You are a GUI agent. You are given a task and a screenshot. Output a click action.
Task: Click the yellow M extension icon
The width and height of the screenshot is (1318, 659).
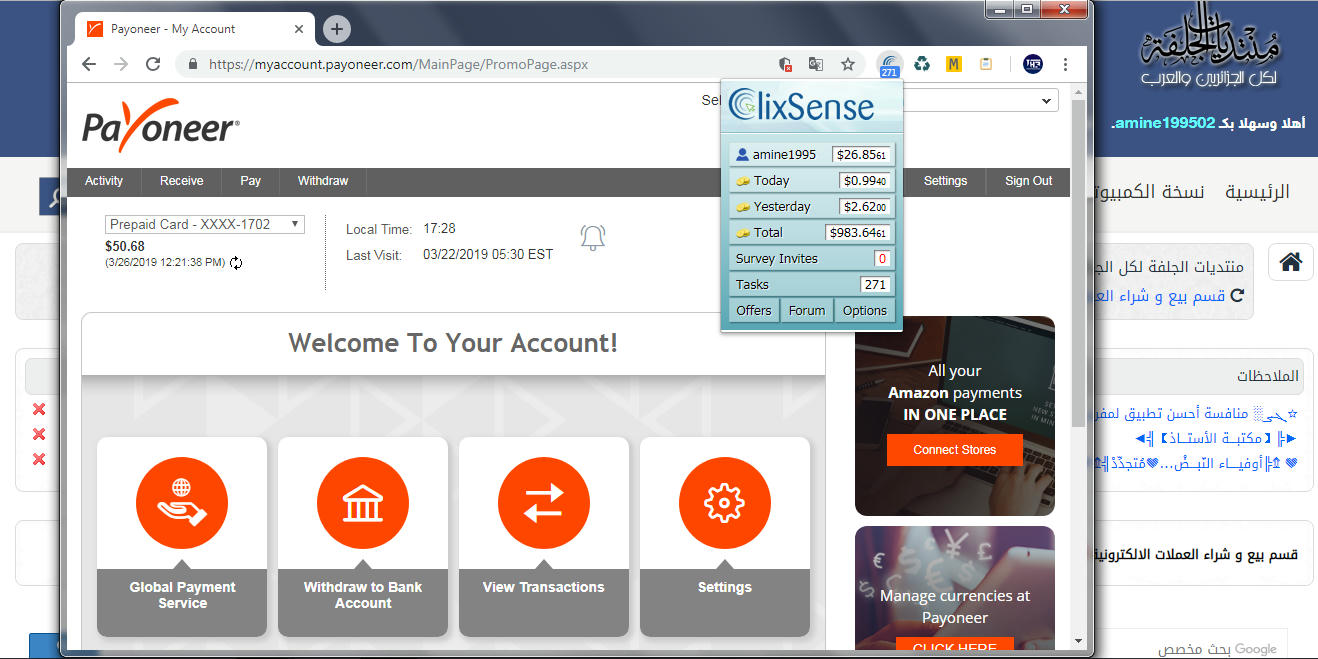[954, 64]
